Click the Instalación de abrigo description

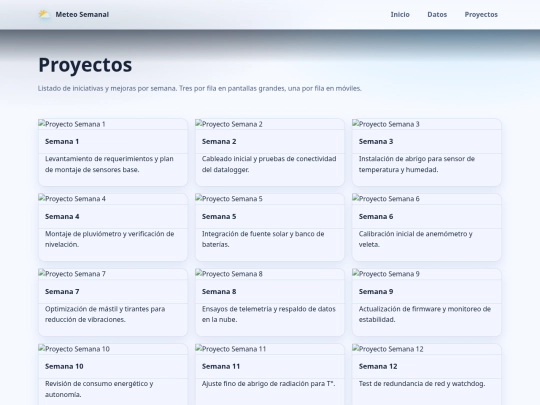[417, 164]
